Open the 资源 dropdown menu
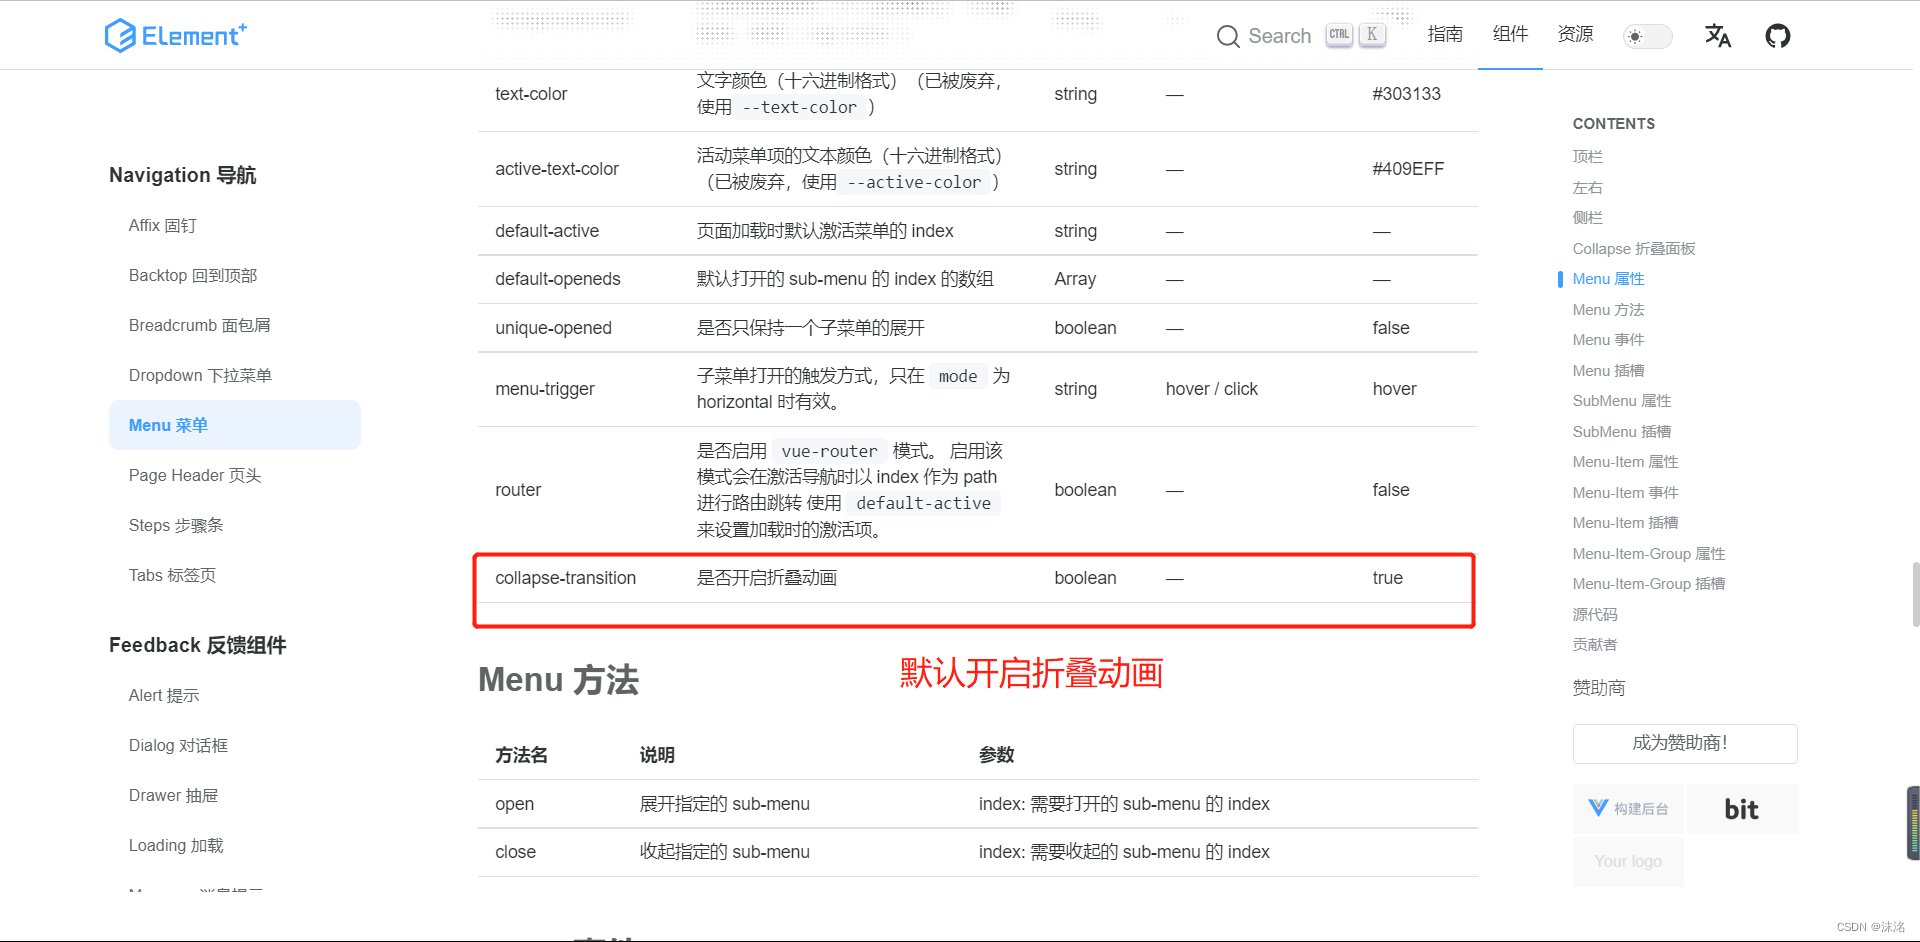 point(1575,35)
